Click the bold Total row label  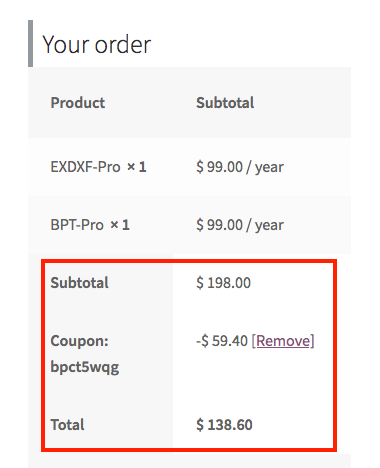[67, 425]
